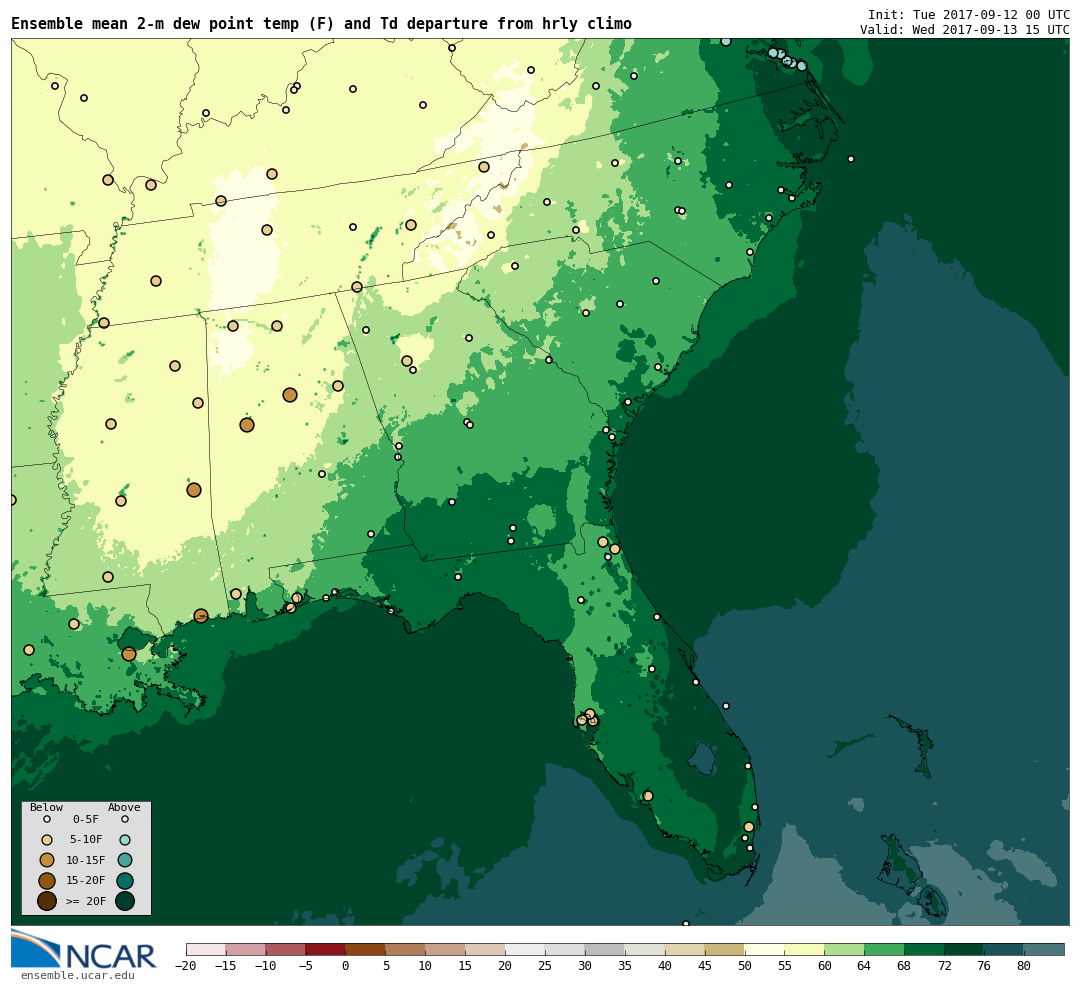This screenshot has width=1080, height=988.
Task: Pick the 30 to 35 gray colorbar swatch
Action: [x=605, y=949]
